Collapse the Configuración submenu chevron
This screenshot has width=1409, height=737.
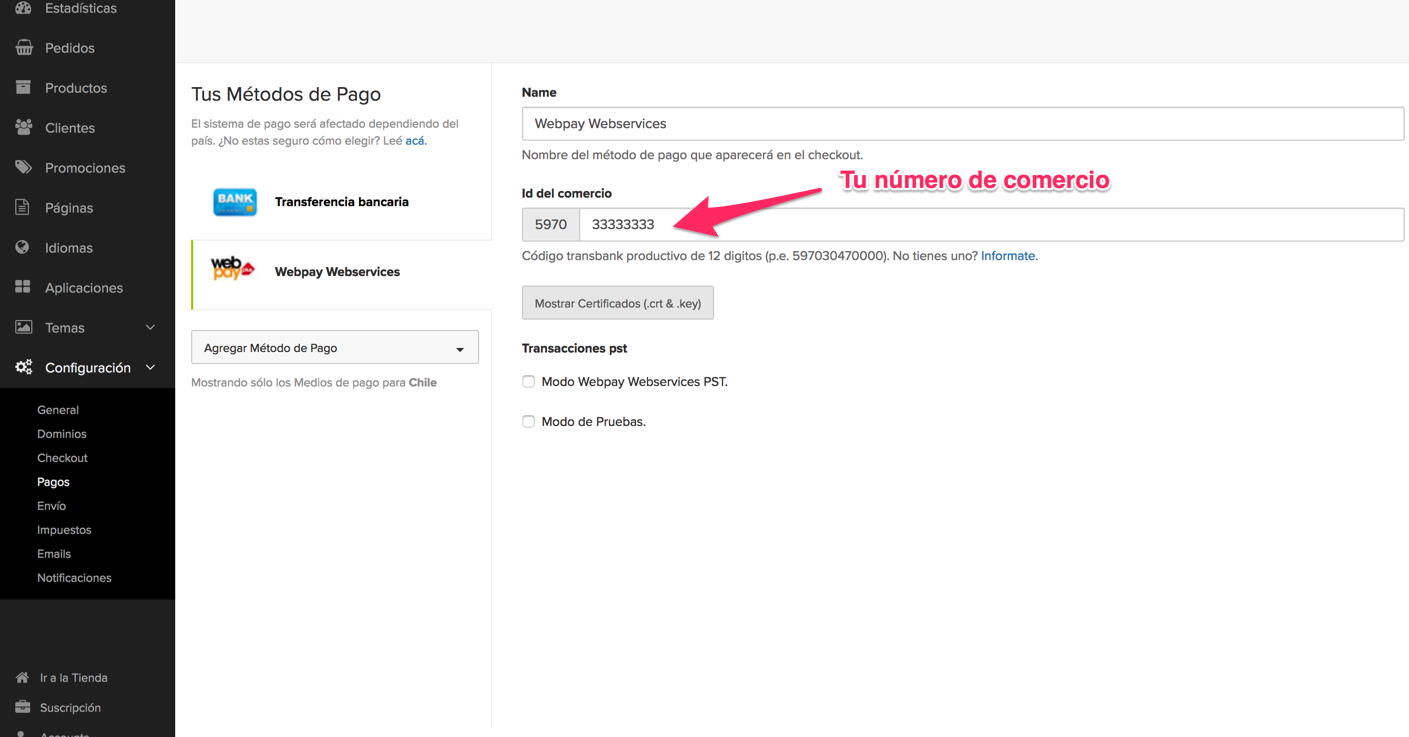click(x=151, y=368)
